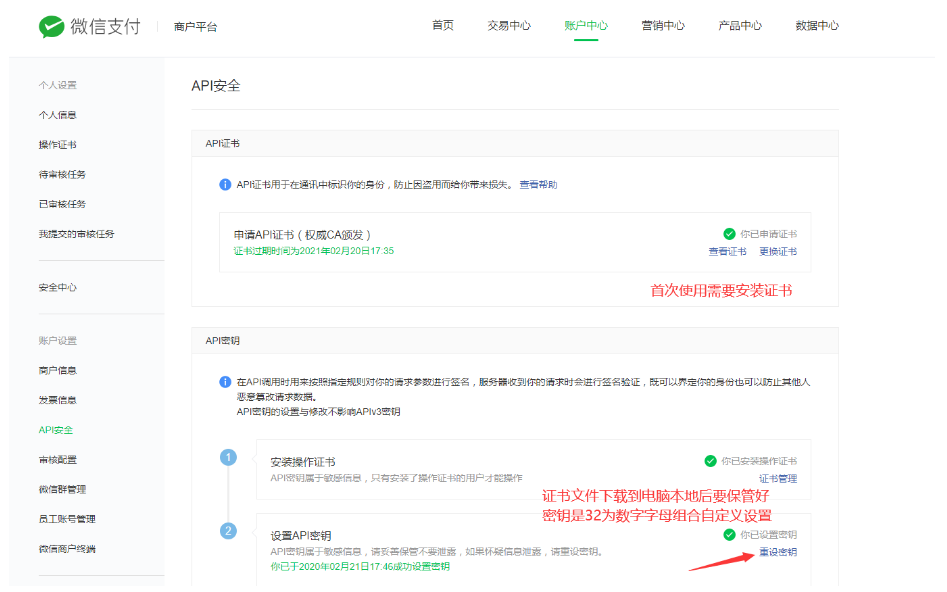Click the 你已于2020年02月21日 key set success text

tap(360, 566)
